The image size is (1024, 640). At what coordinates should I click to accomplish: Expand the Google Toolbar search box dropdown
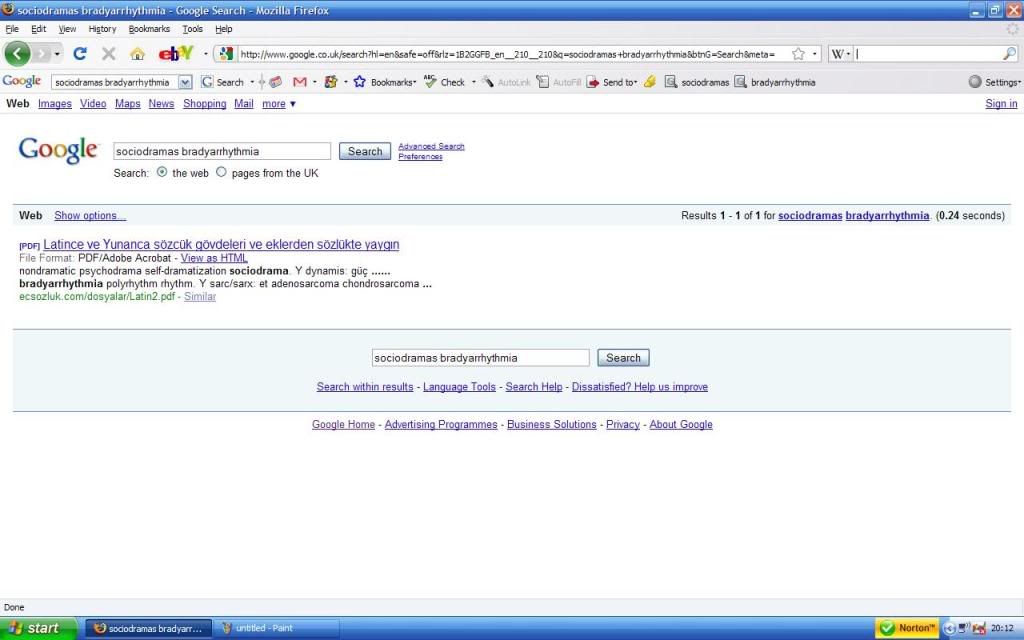coord(185,82)
